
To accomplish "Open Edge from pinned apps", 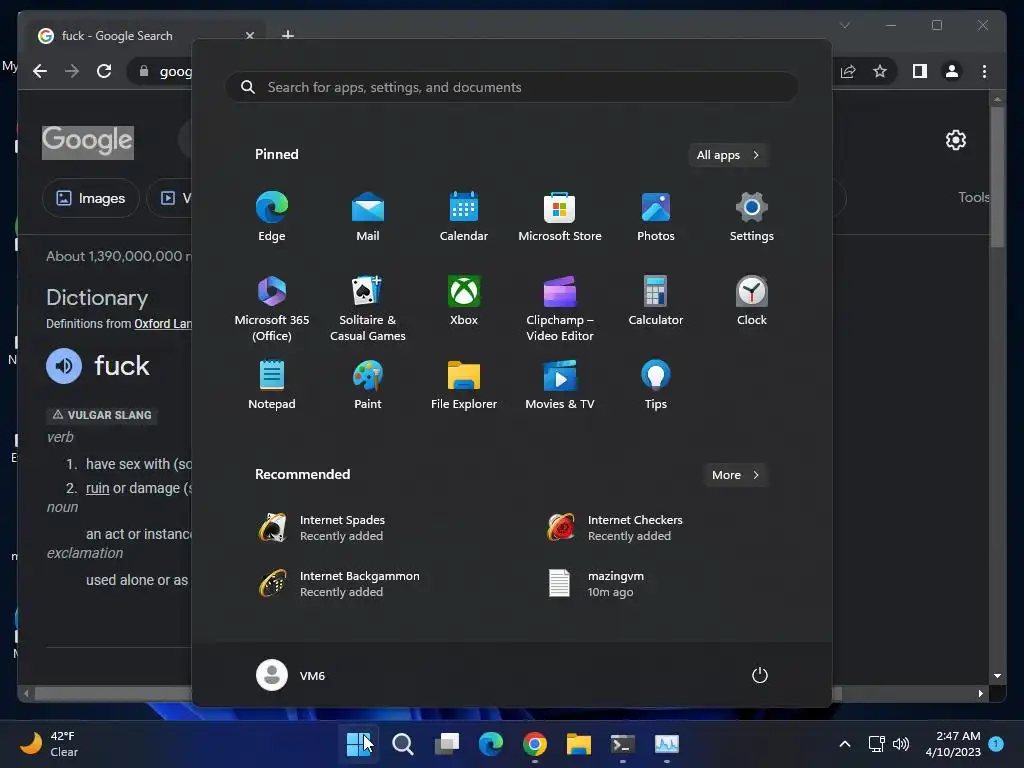I will (272, 217).
